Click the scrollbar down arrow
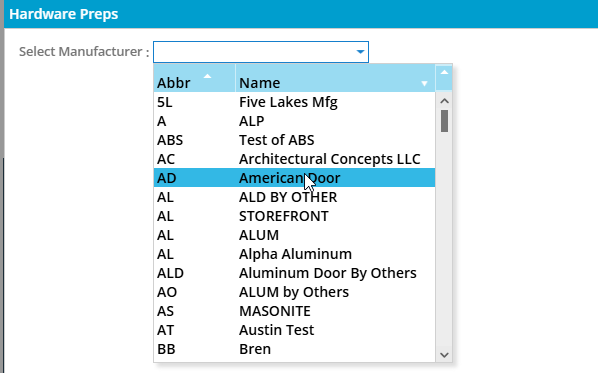 444,355
